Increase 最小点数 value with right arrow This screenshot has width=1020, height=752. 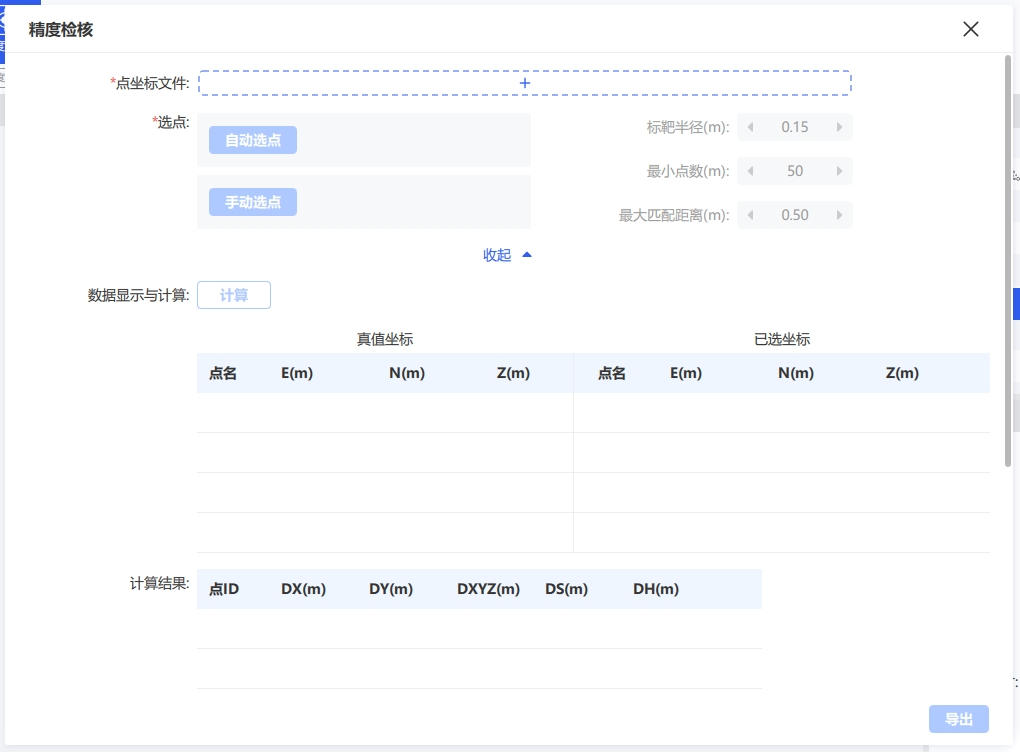[x=839, y=171]
